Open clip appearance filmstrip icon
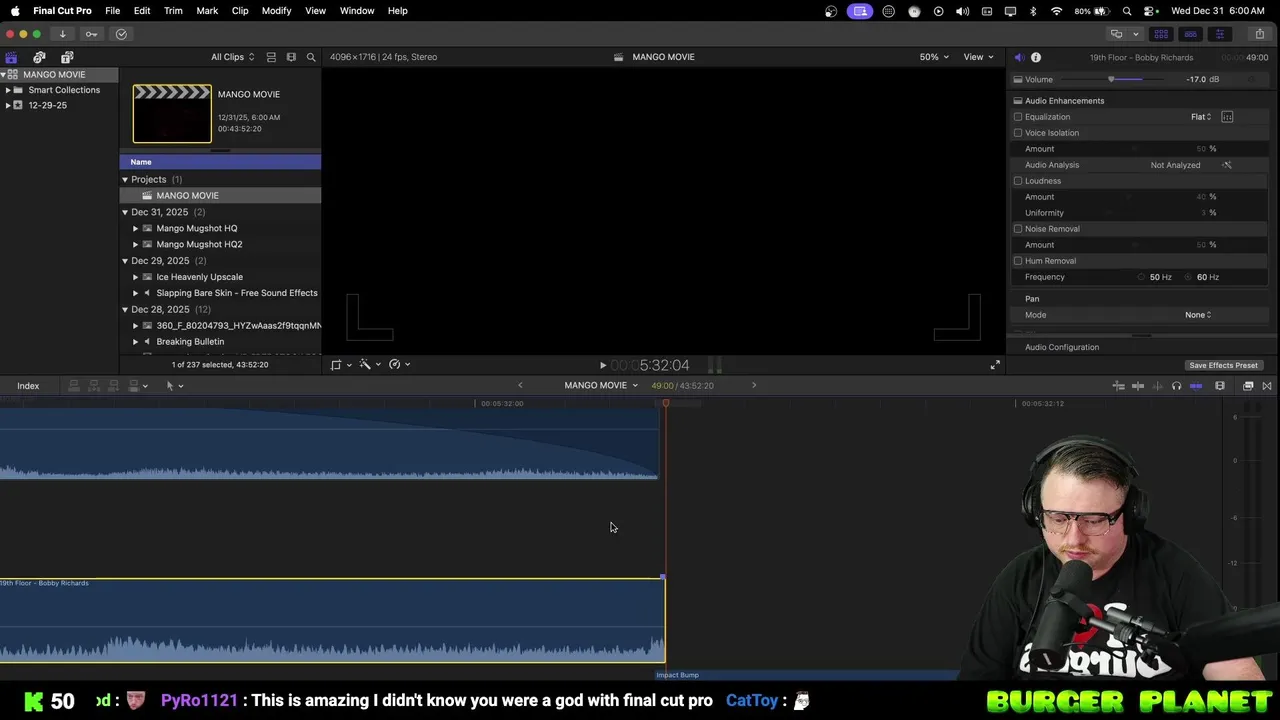The height and width of the screenshot is (720, 1280). (1220, 386)
